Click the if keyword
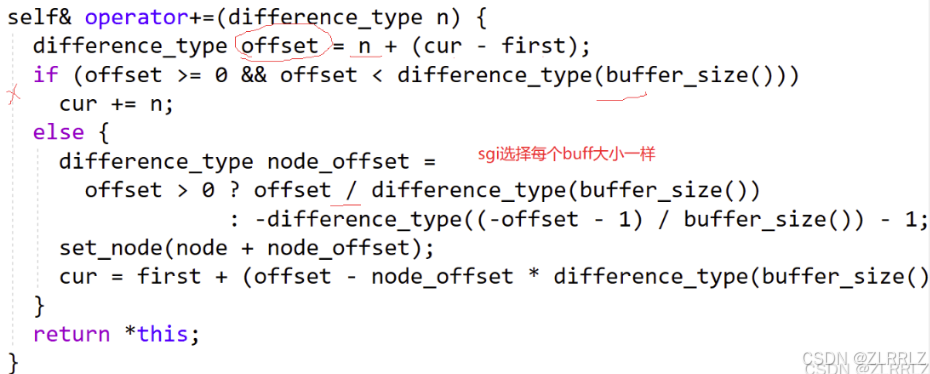The image size is (930, 374). click(x=46, y=75)
